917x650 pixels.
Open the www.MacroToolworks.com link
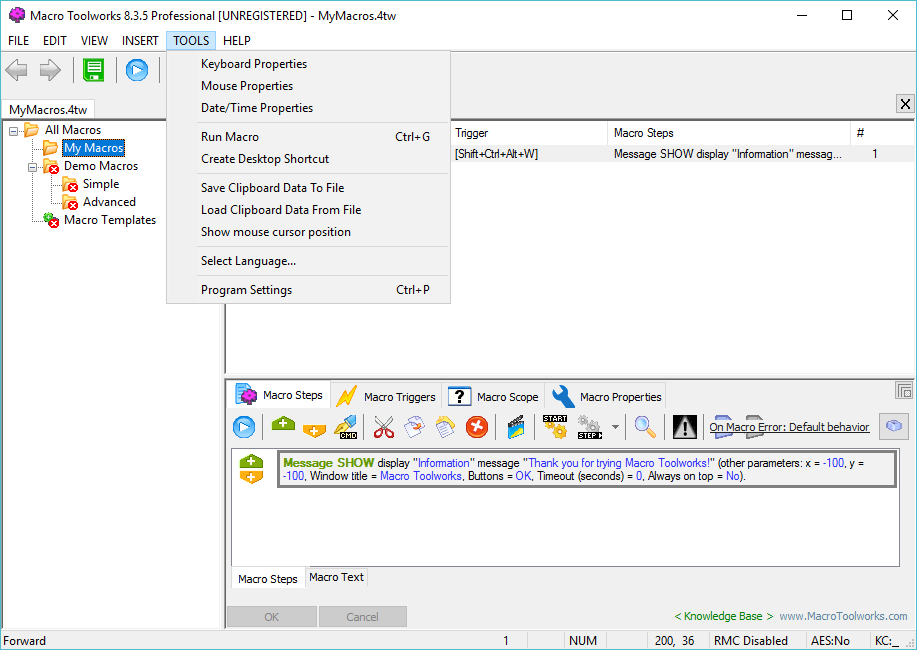tap(843, 616)
